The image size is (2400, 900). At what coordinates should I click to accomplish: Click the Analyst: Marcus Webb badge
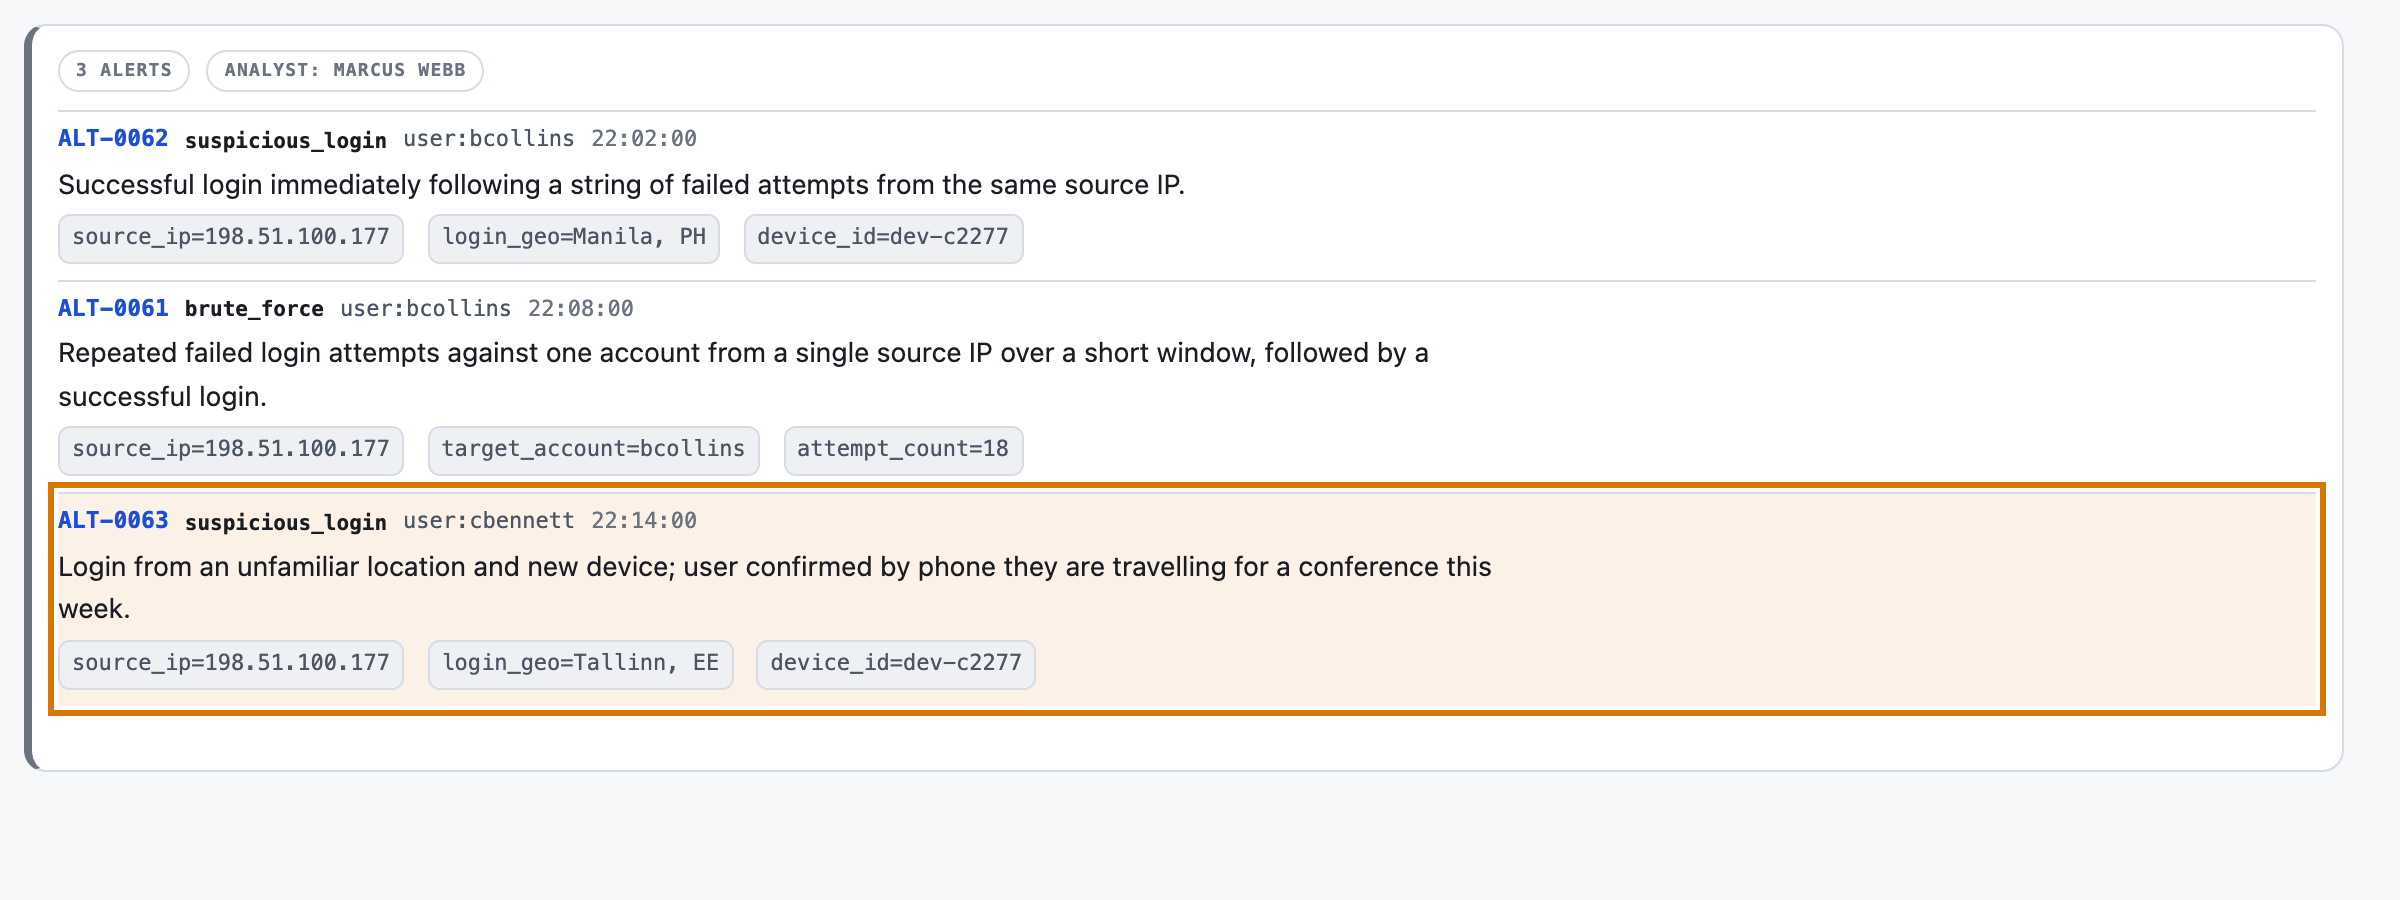click(345, 71)
